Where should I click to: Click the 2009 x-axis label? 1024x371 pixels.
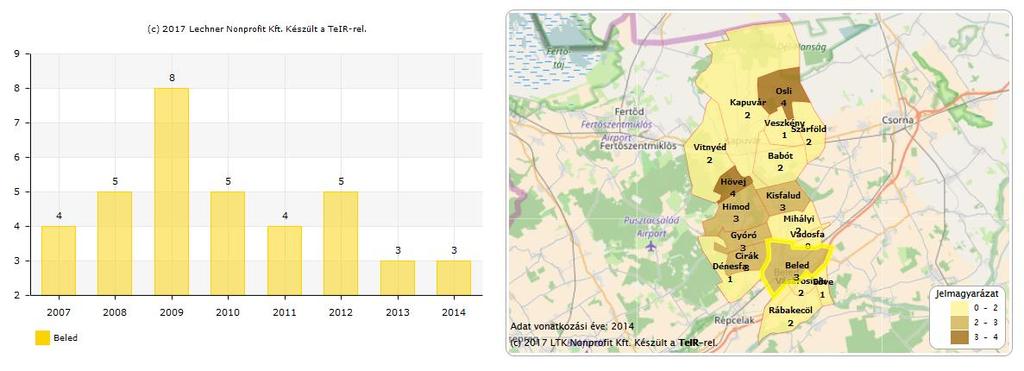171,312
